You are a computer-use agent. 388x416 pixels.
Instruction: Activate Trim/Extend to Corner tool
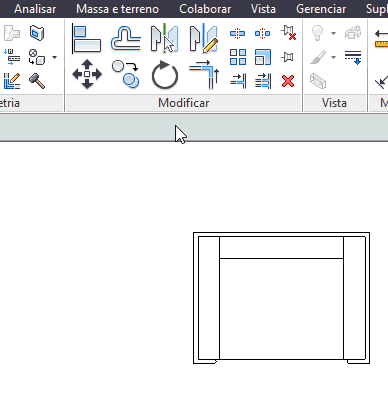click(204, 74)
